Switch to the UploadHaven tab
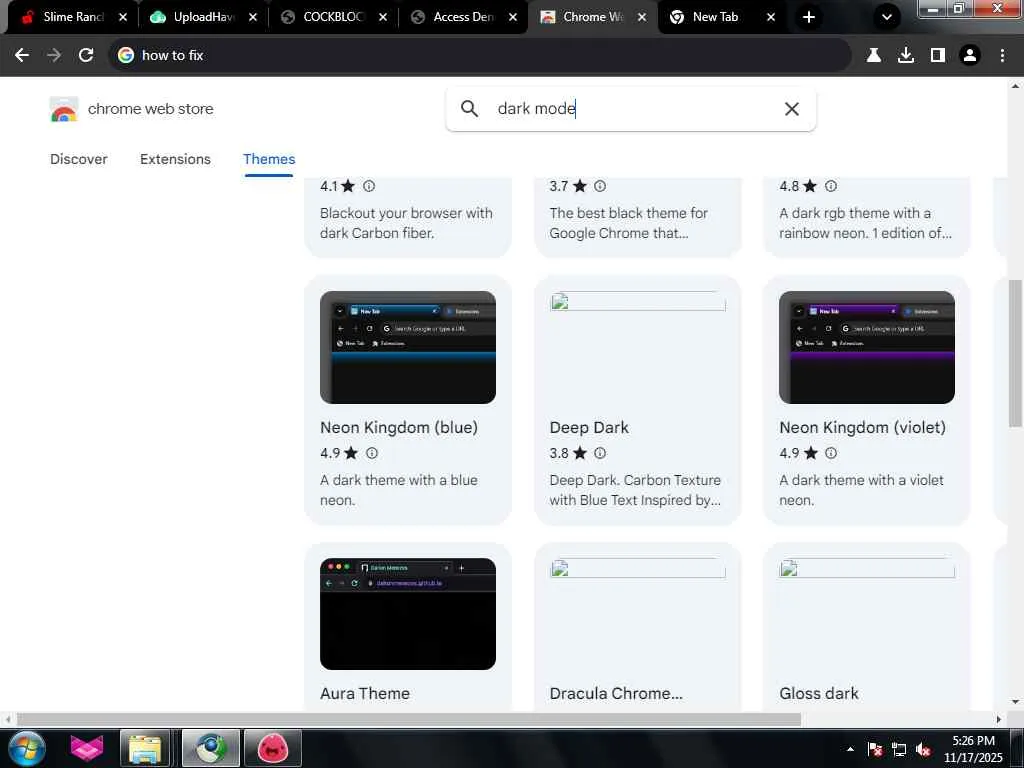The image size is (1024, 768). click(x=203, y=17)
